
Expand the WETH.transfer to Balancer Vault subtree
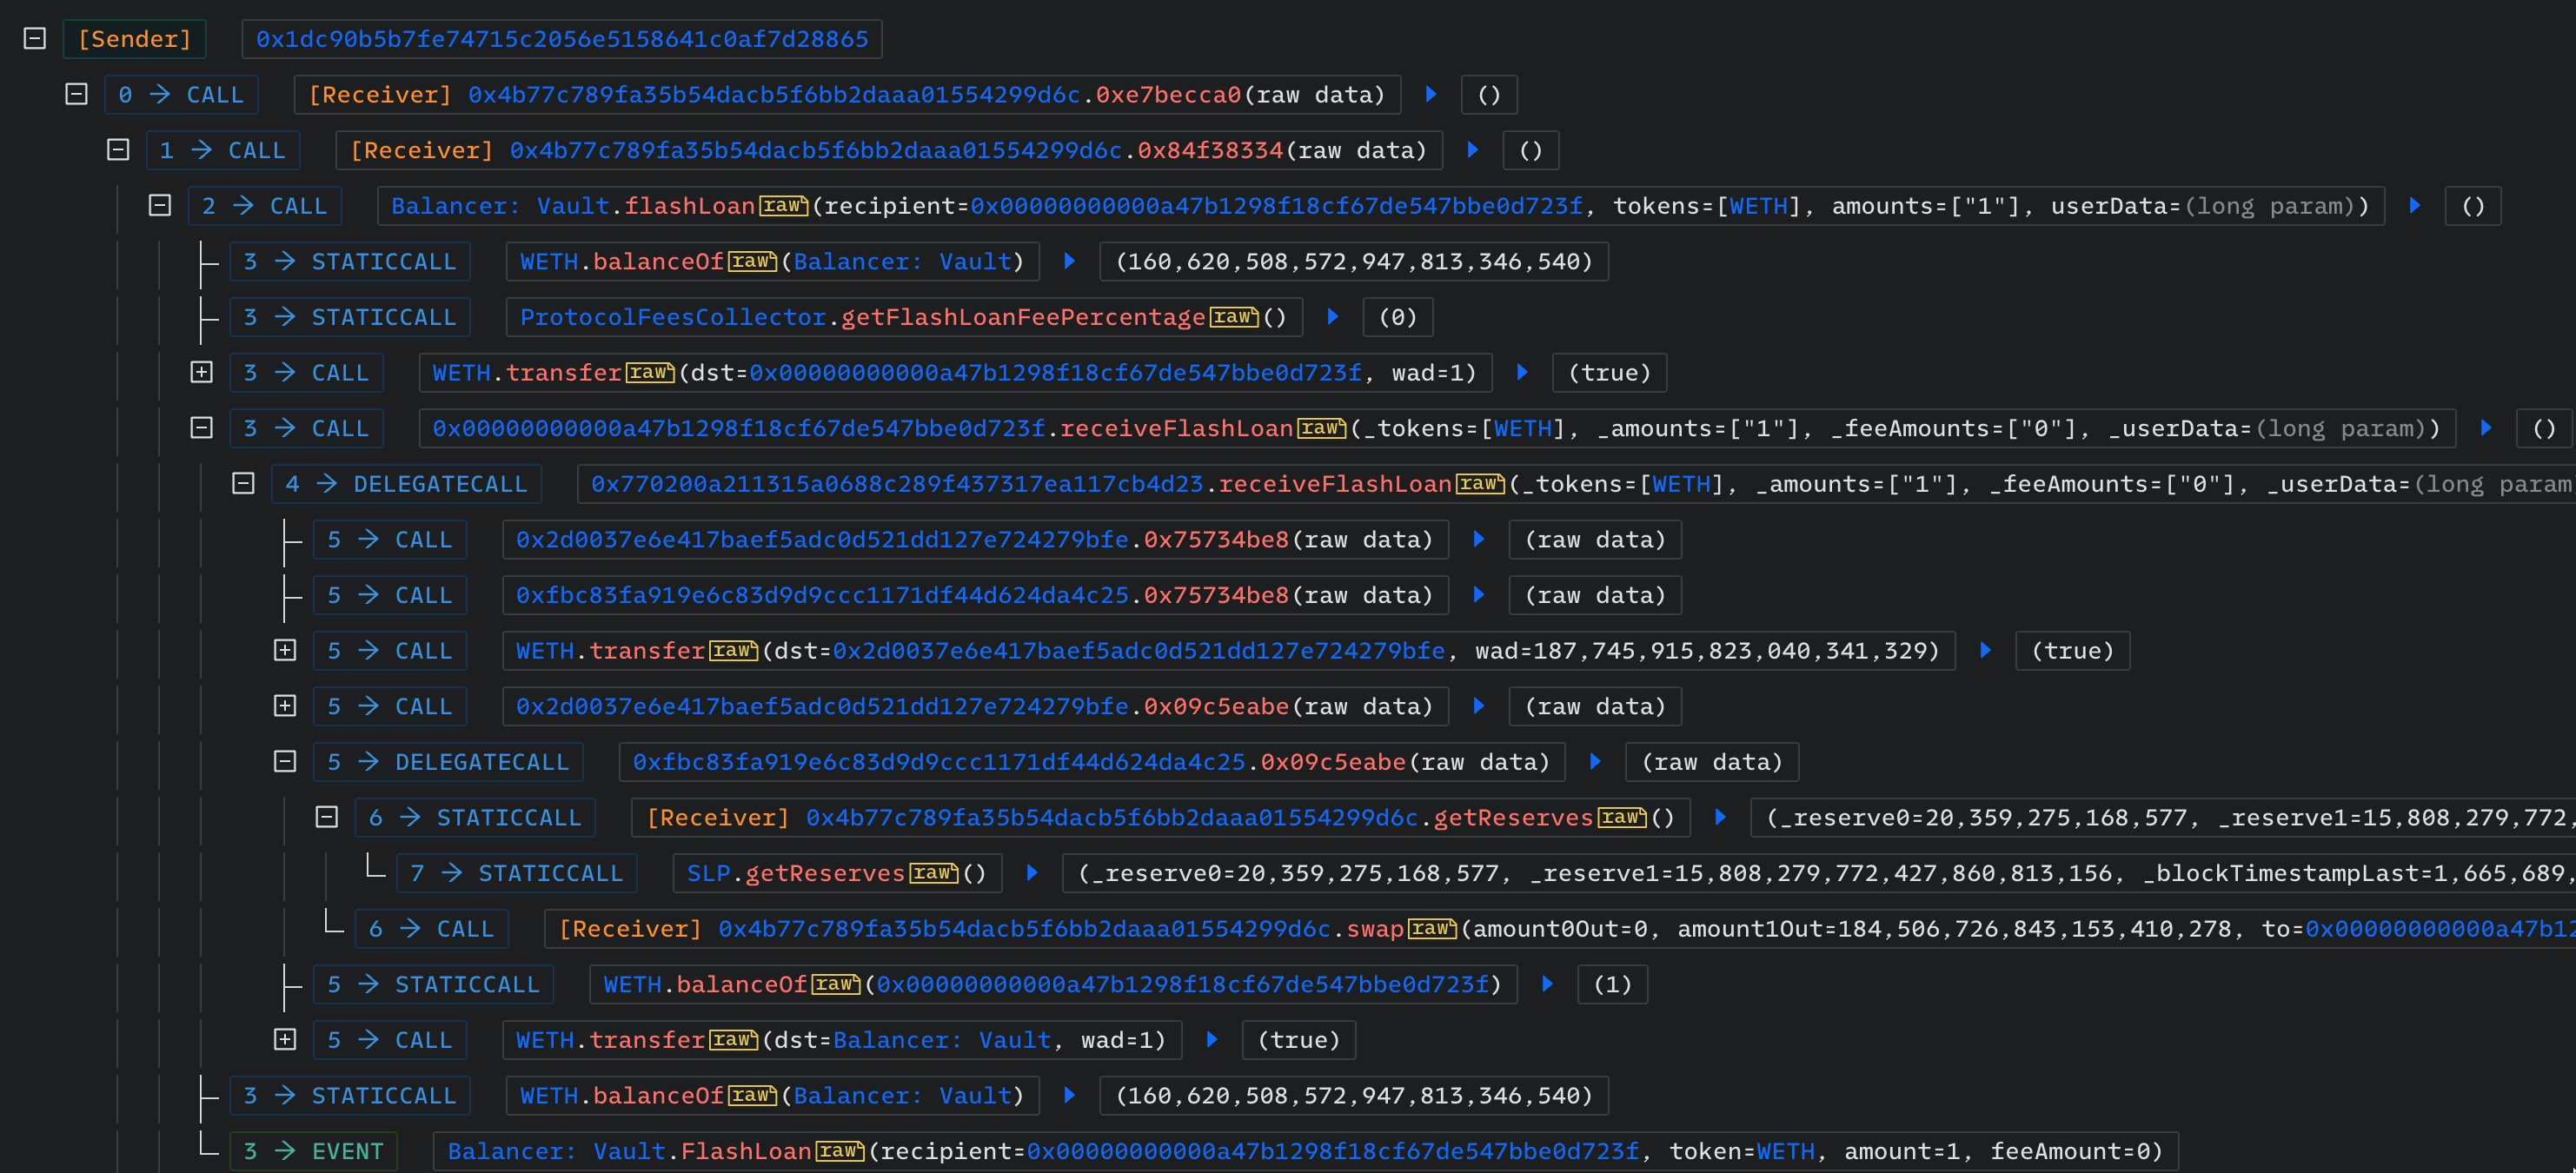(284, 1040)
